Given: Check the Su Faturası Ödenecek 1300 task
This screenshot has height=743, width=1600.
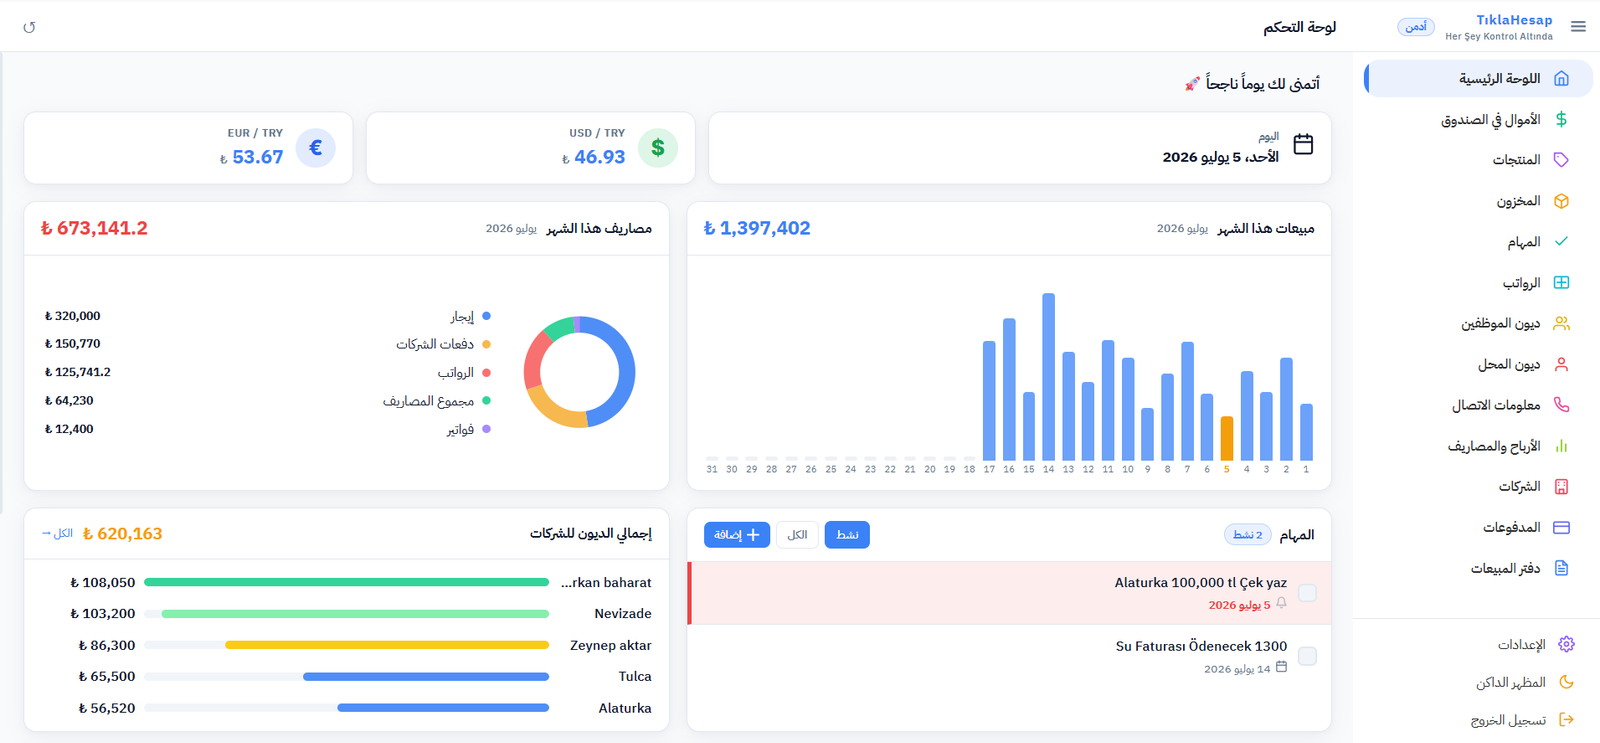Looking at the screenshot, I should tap(1307, 656).
